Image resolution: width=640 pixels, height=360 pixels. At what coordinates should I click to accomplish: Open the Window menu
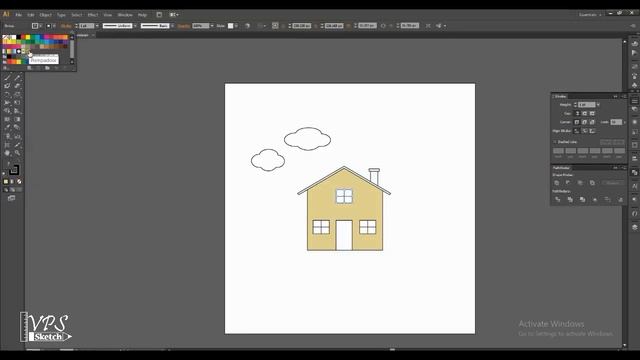(x=125, y=15)
